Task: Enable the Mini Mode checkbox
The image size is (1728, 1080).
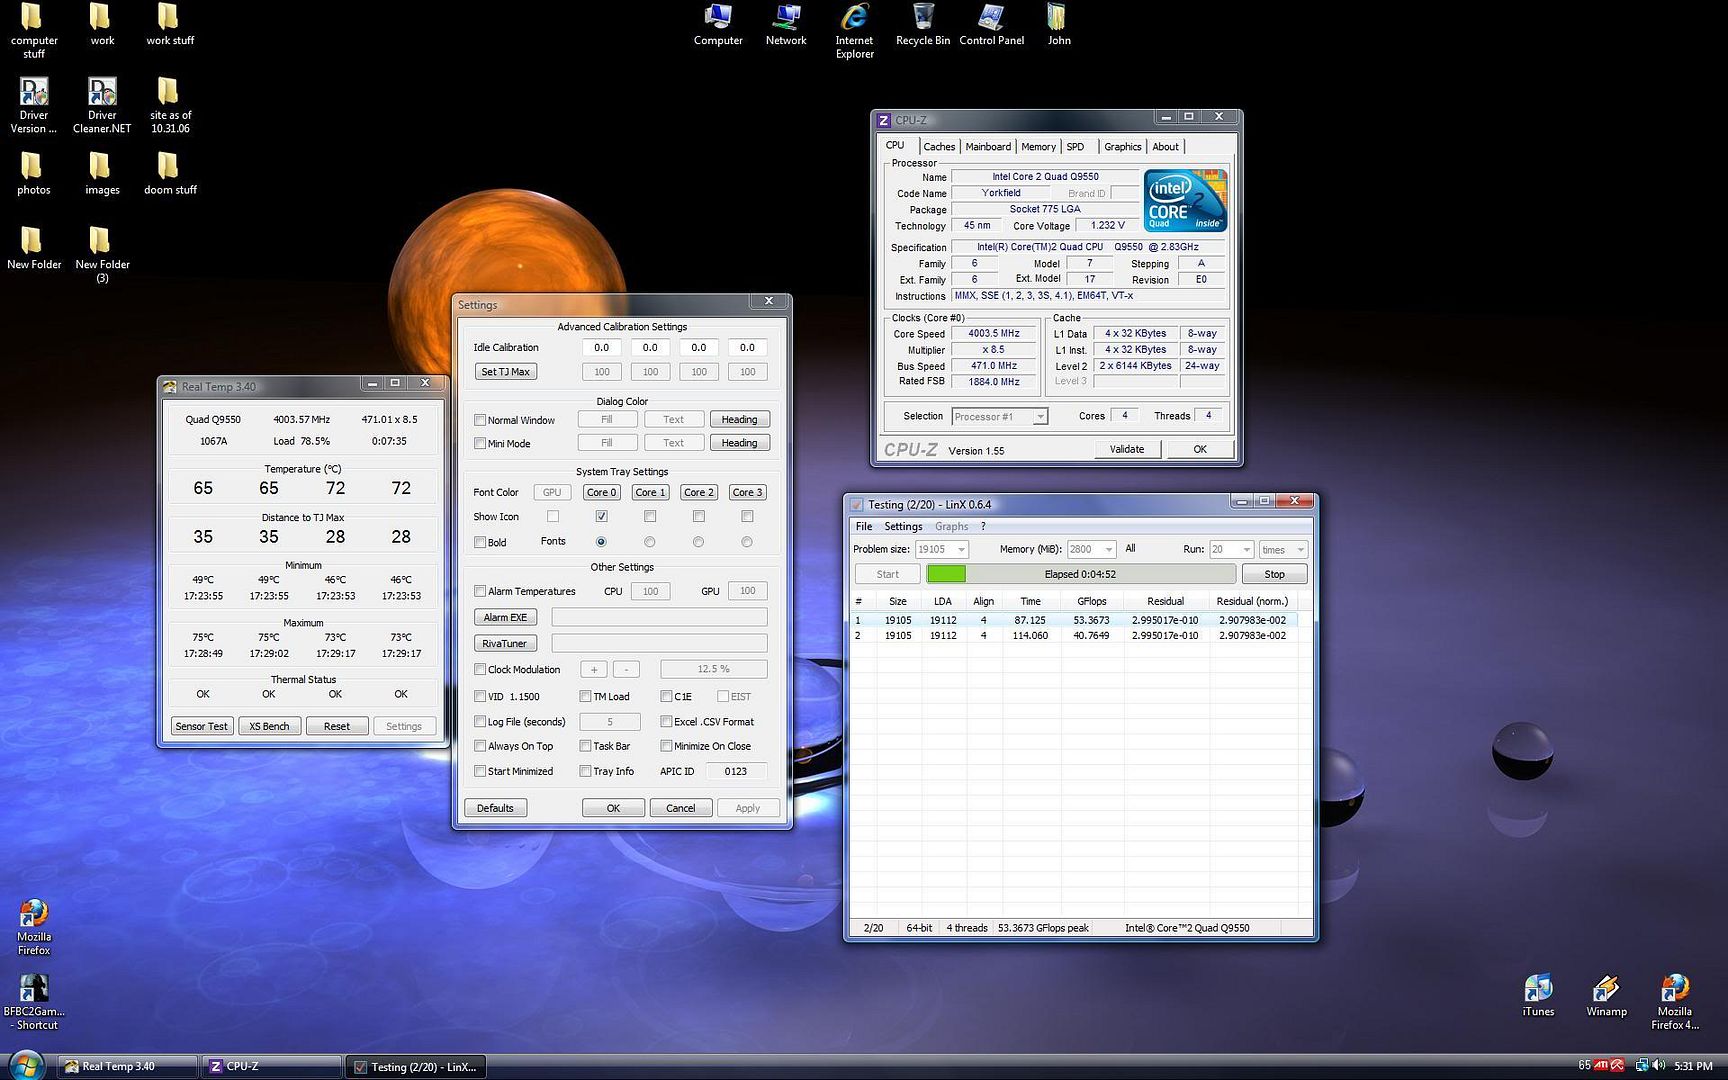Action: click(x=480, y=443)
